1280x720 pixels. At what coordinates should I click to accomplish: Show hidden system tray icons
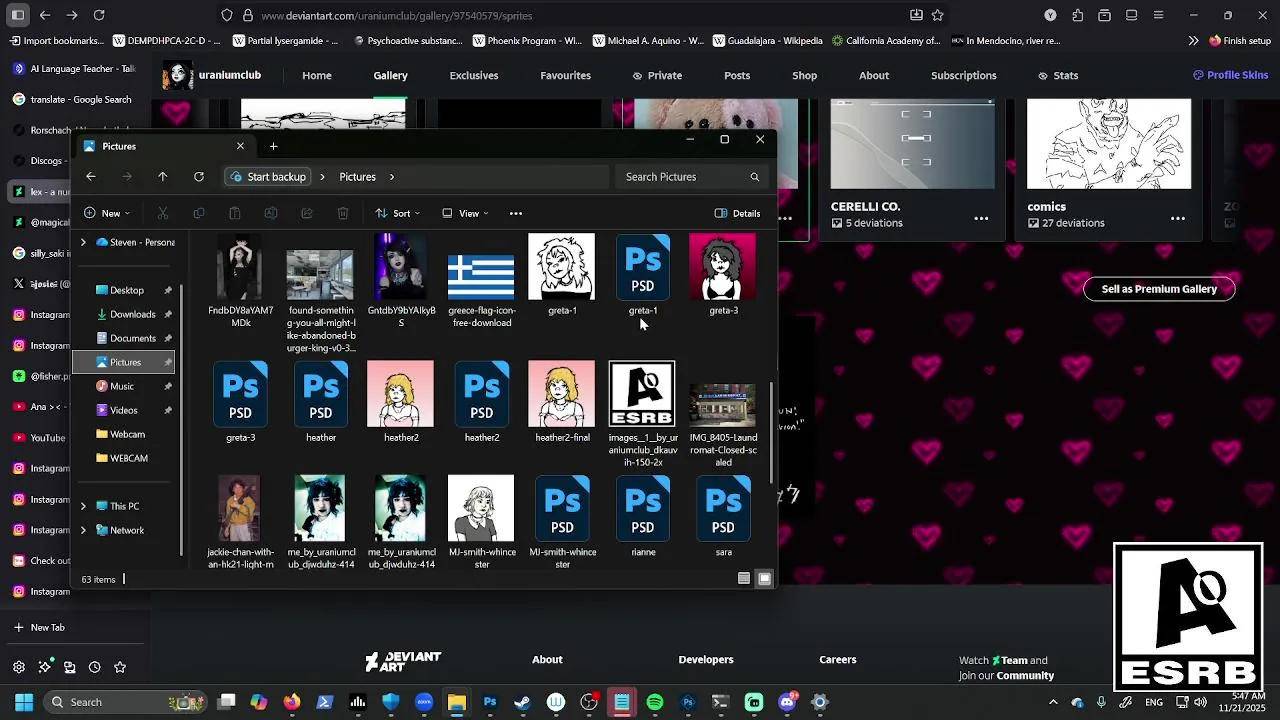1053,702
